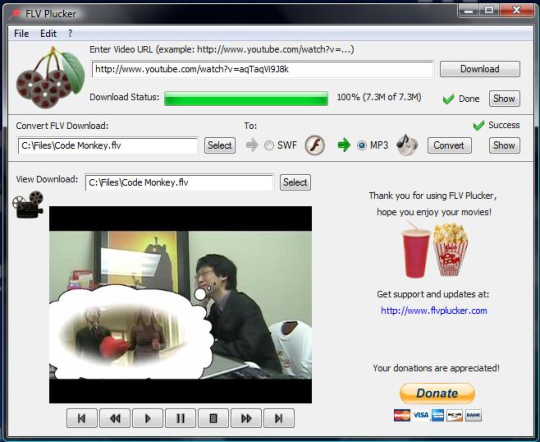Viewport: 540px width, 442px height.
Task: Show the downloaded file location
Action: (504, 99)
